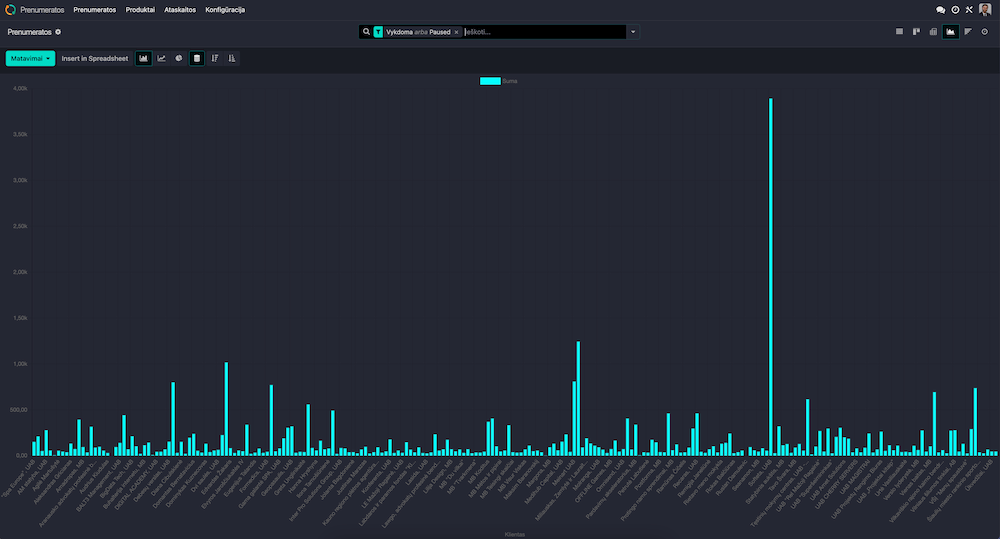Switch to the pivot view
The image size is (1000, 539).
pos(933,32)
